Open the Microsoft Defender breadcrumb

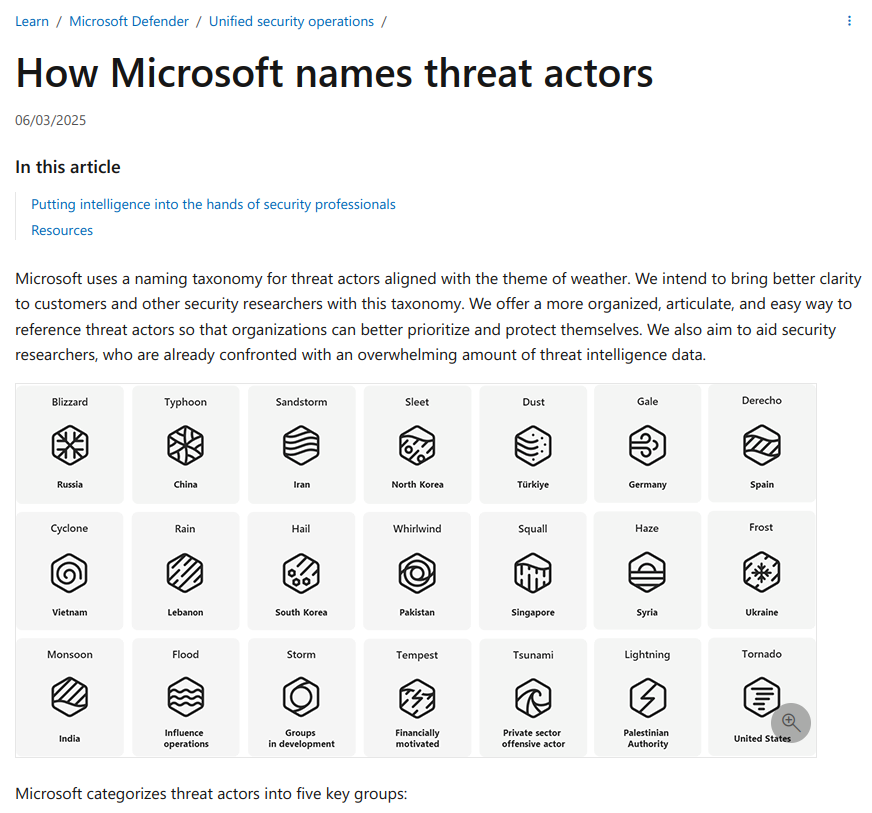pyautogui.click(x=129, y=21)
